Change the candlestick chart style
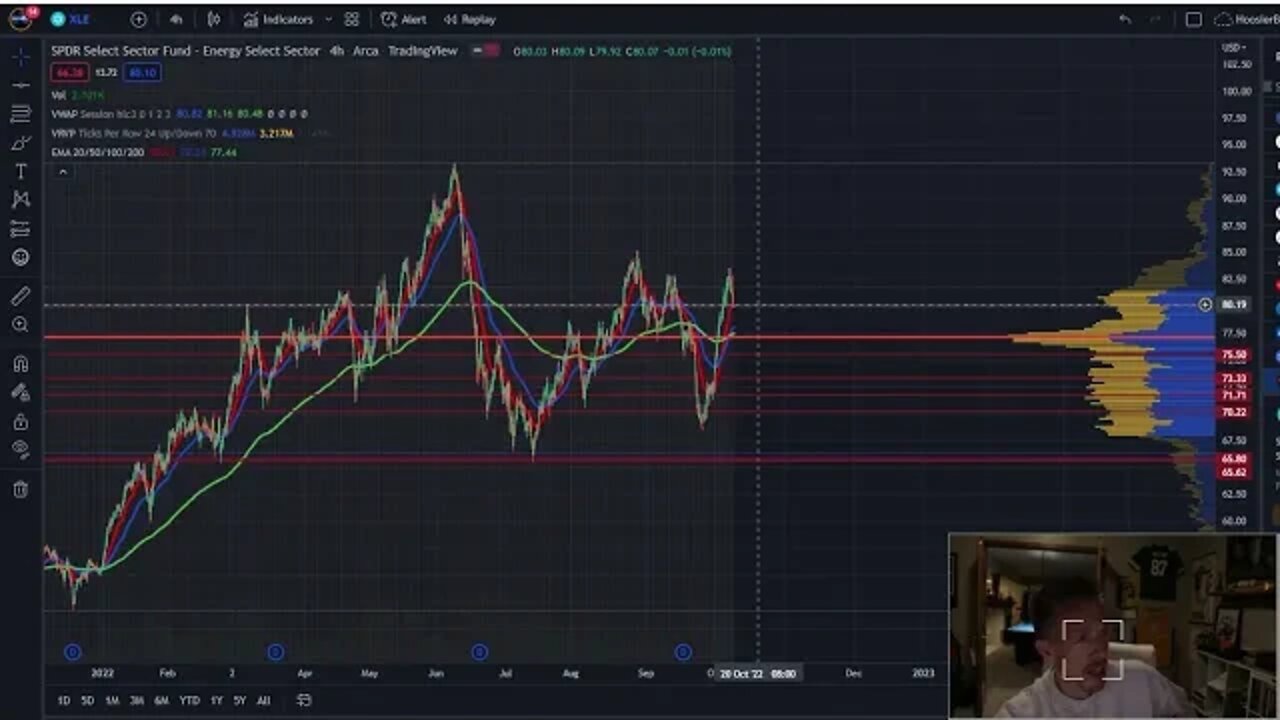The width and height of the screenshot is (1280, 720). [214, 19]
